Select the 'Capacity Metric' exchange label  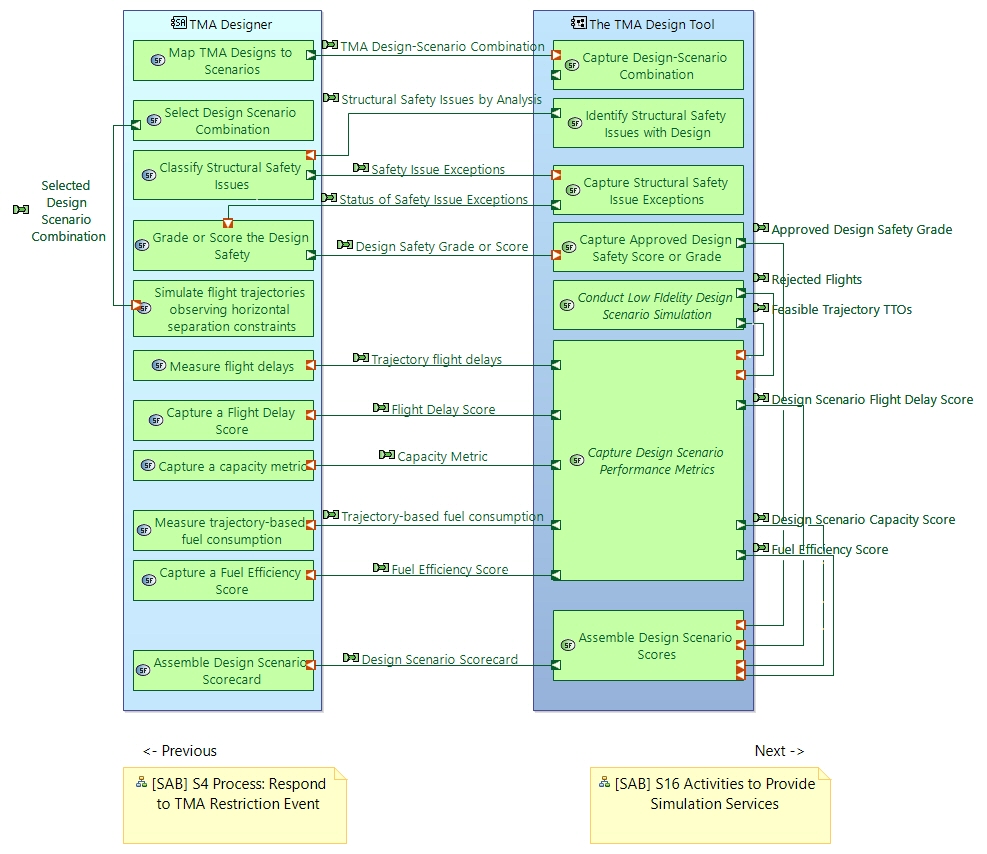click(x=442, y=456)
